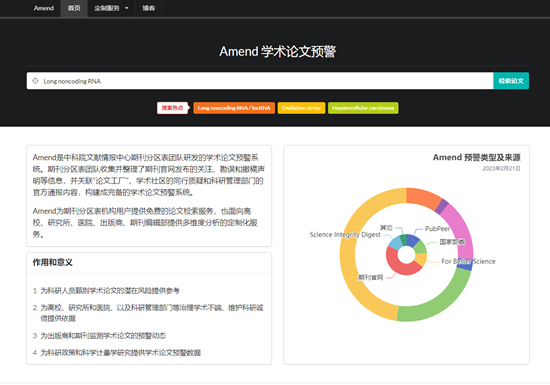Click the 定制服务 dropdown caret arrow
Viewport: 550px width, 385px height.
127,8
